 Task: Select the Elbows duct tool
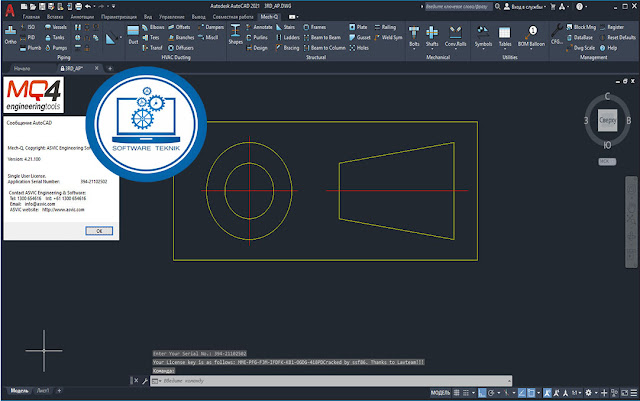(x=153, y=27)
